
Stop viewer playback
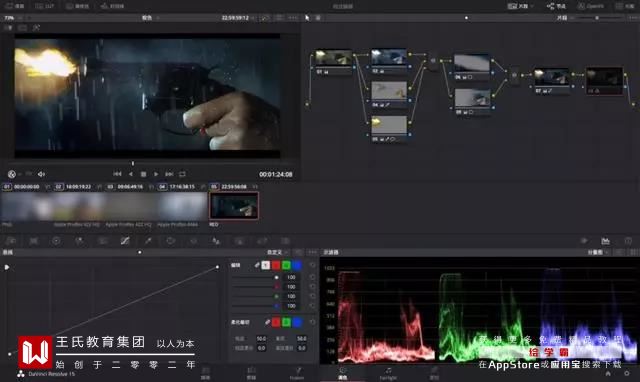pos(143,174)
